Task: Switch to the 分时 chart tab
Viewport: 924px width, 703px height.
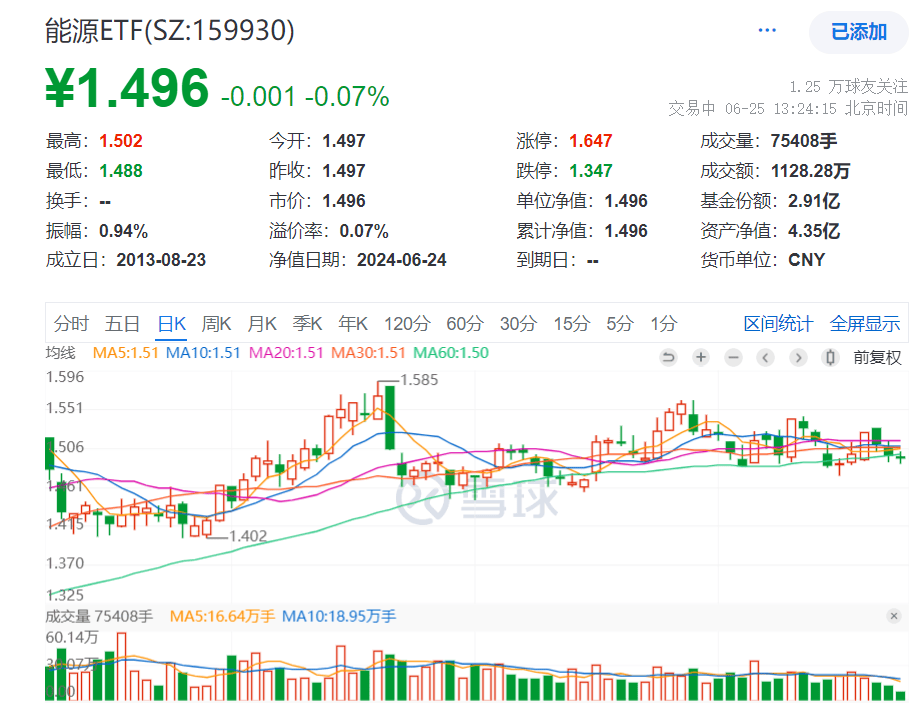Action: (71, 324)
